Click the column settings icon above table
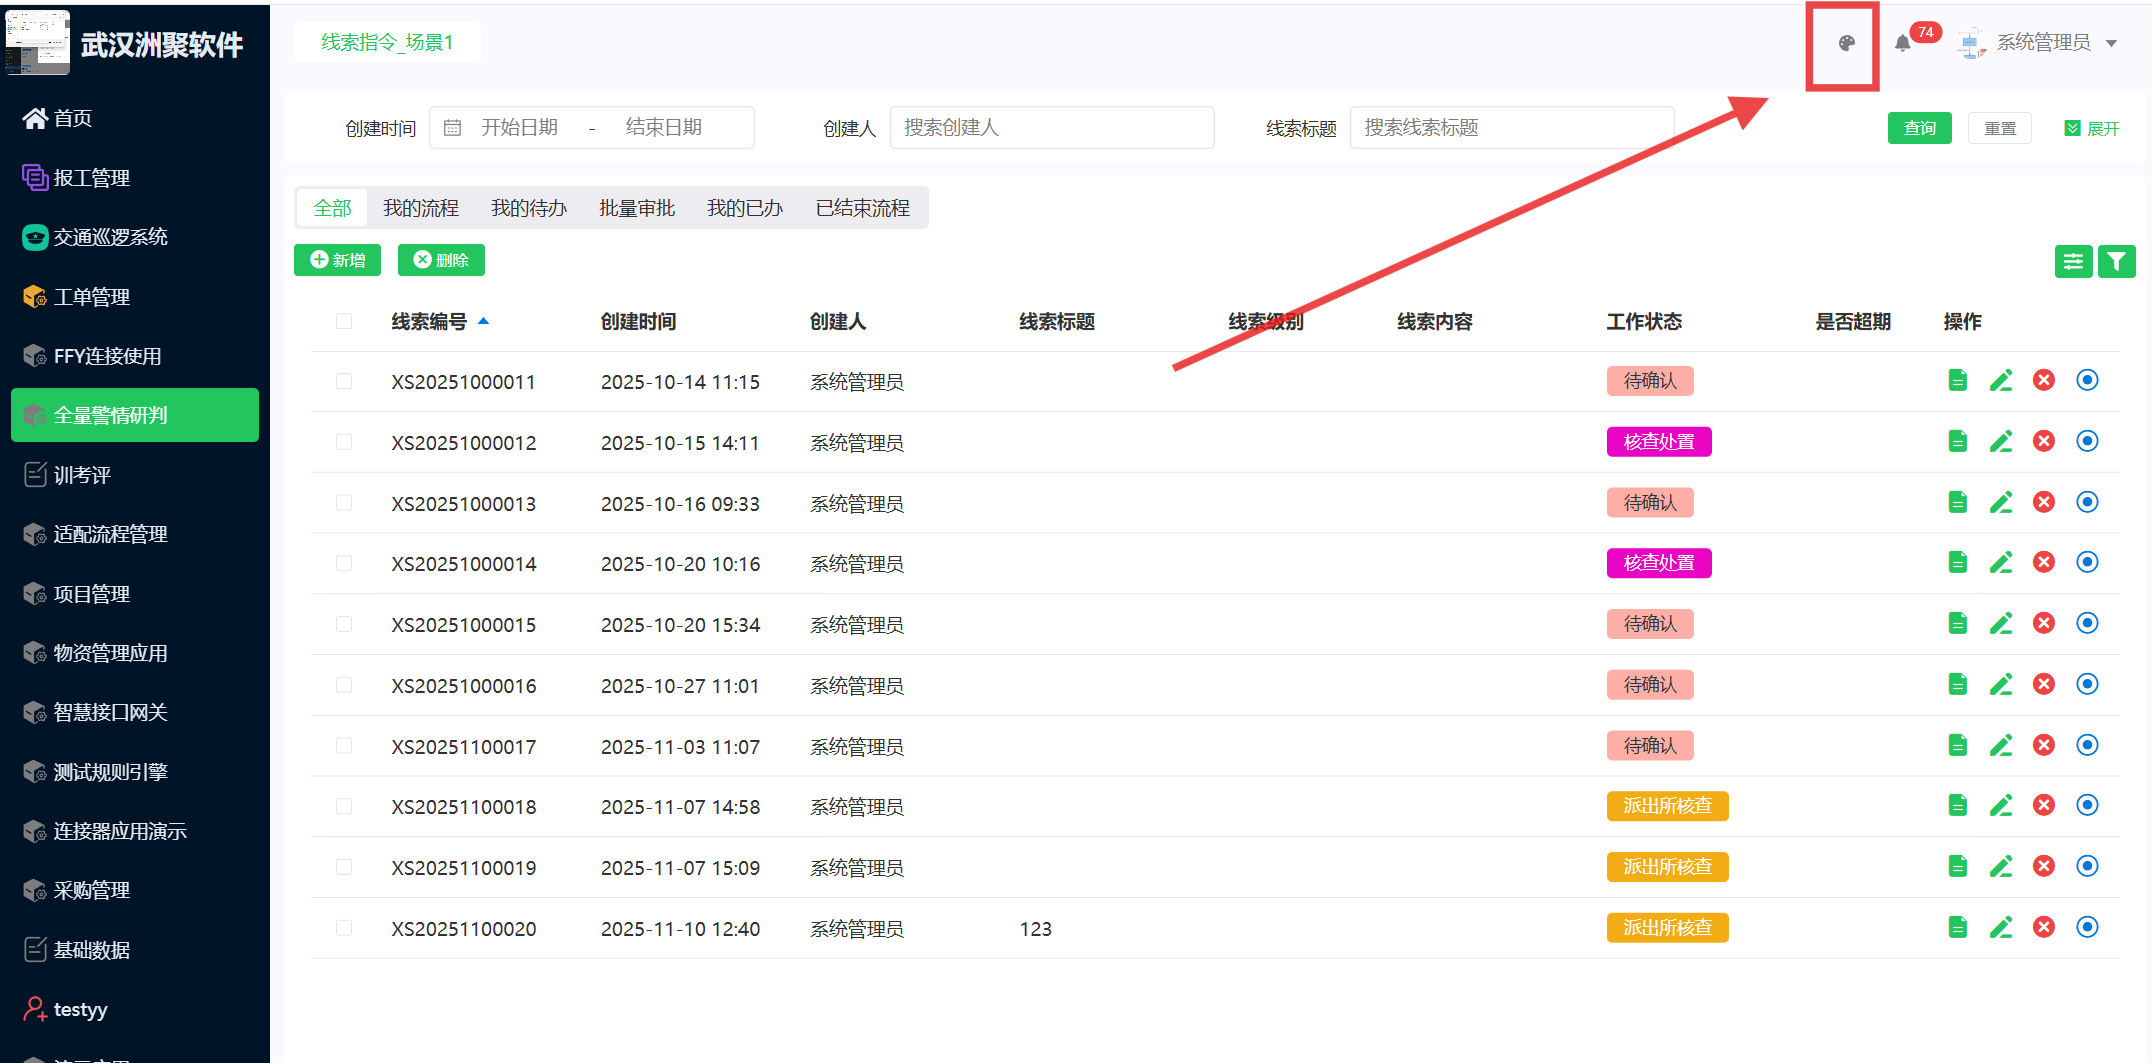2152x1063 pixels. tap(2073, 262)
